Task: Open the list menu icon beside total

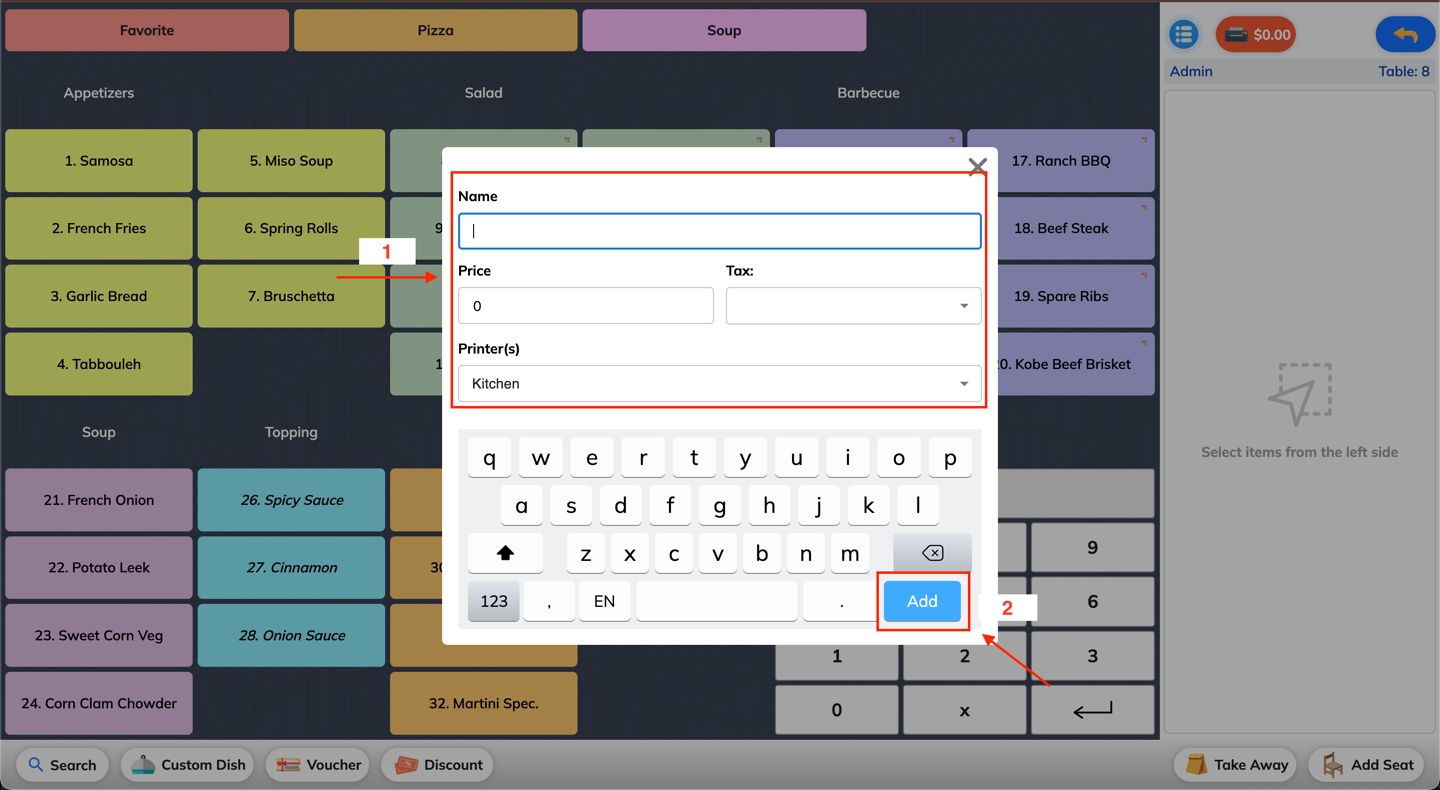Action: (x=1184, y=34)
